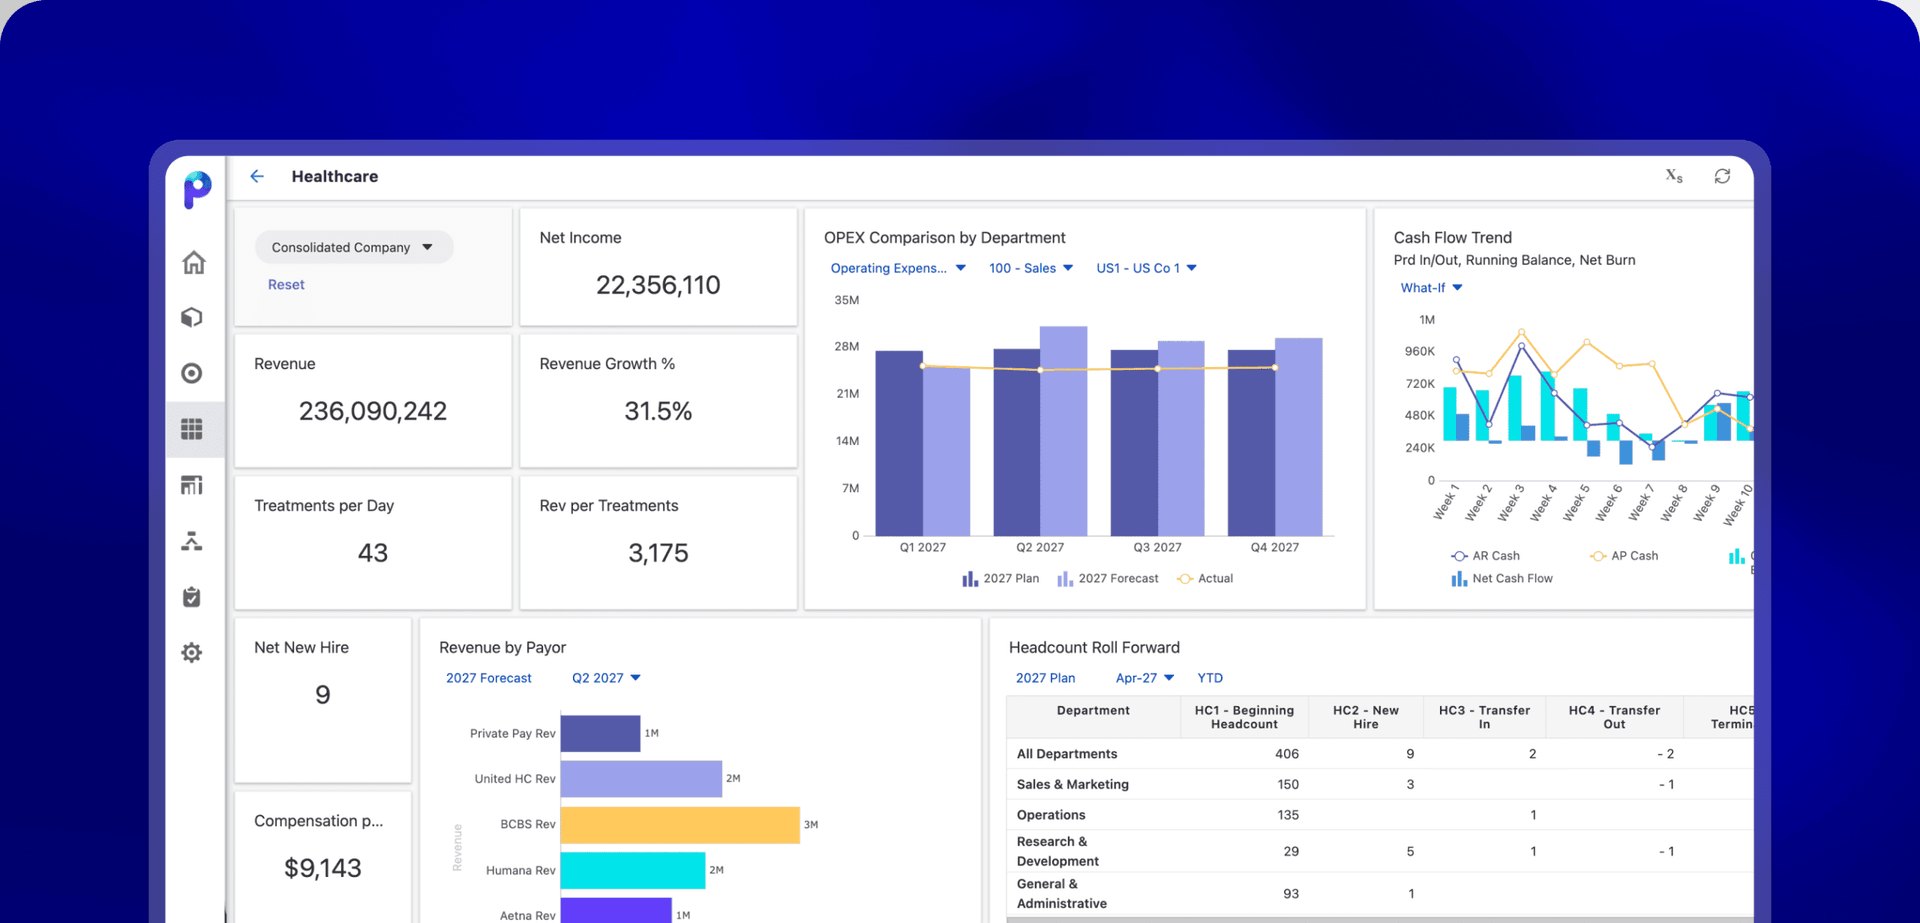Click the Cash Flow Trend title
Screen dimensions: 1920x923
1453,238
